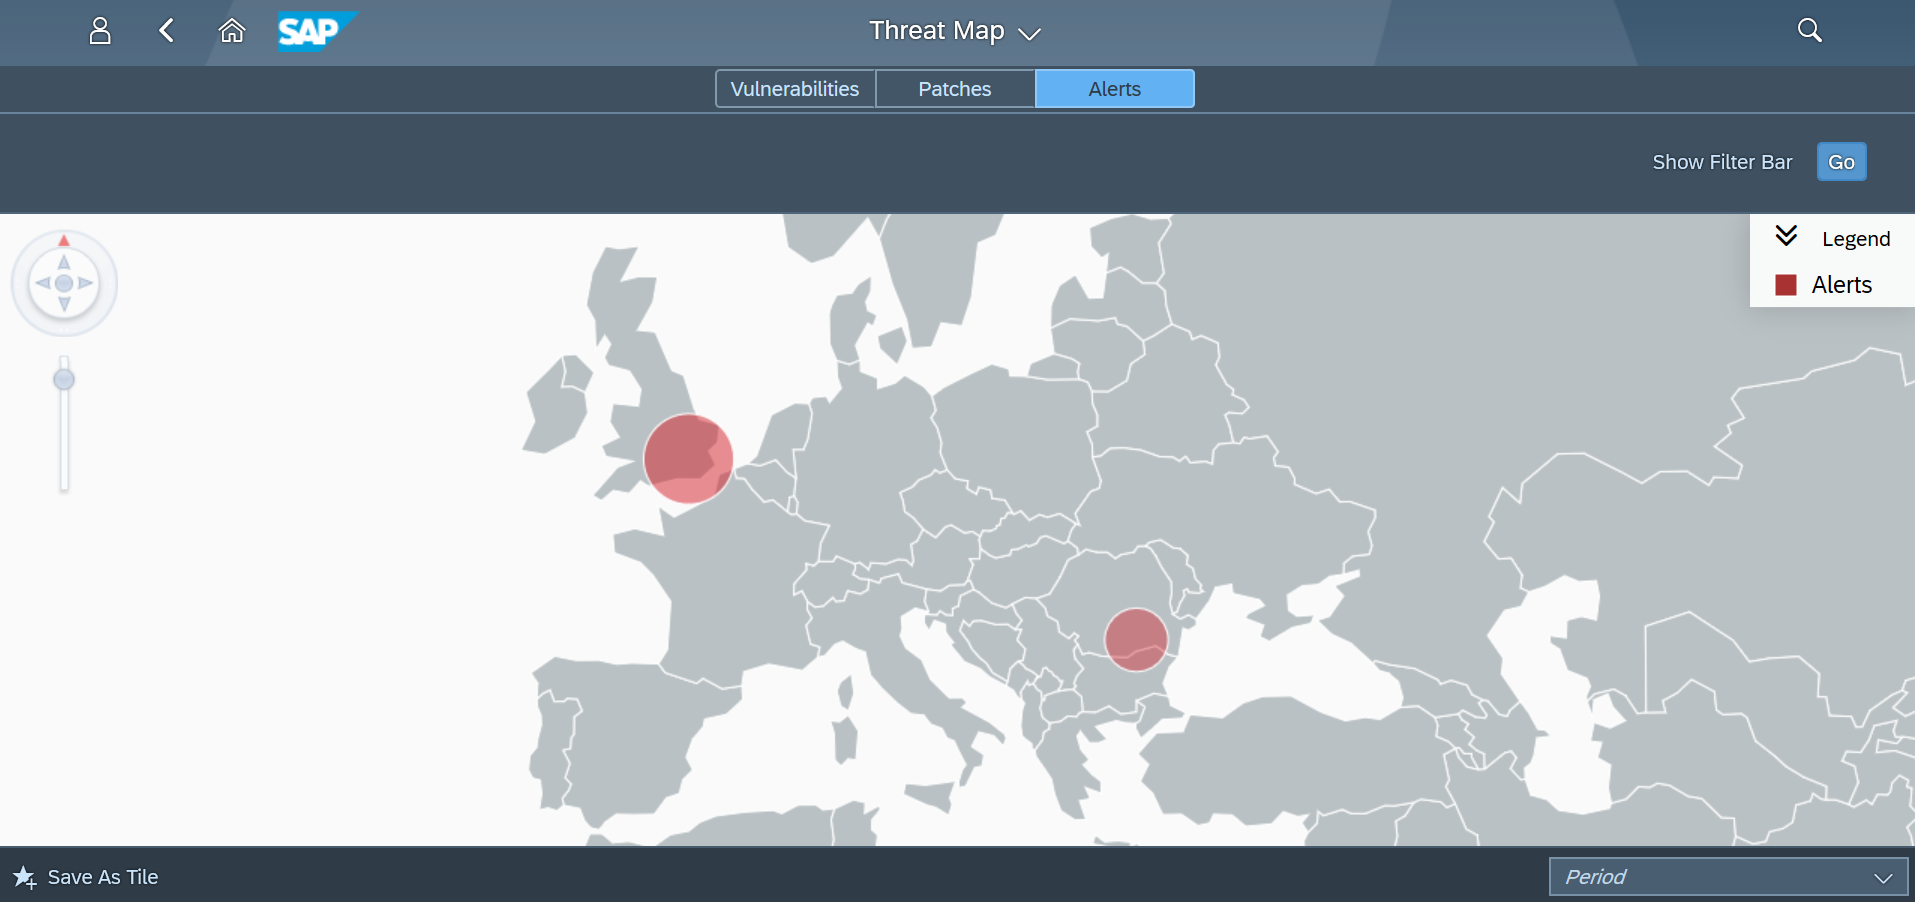Select the Alerts tab

tap(1114, 89)
